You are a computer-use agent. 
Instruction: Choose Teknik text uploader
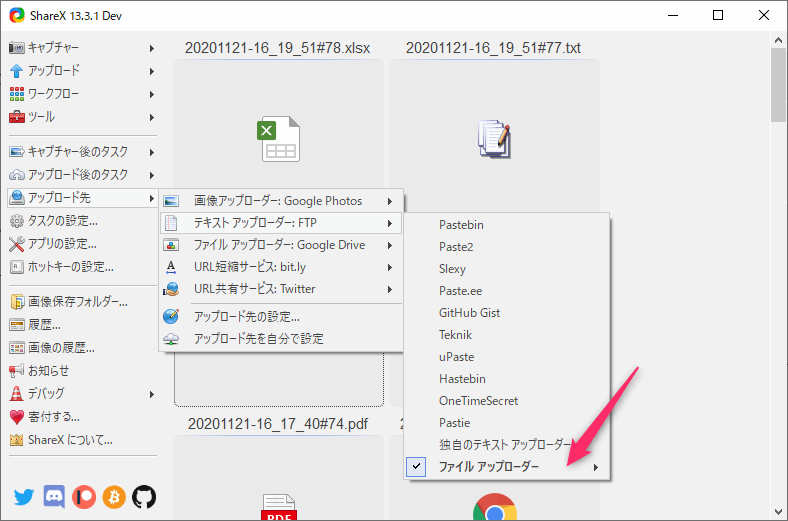click(x=507, y=335)
